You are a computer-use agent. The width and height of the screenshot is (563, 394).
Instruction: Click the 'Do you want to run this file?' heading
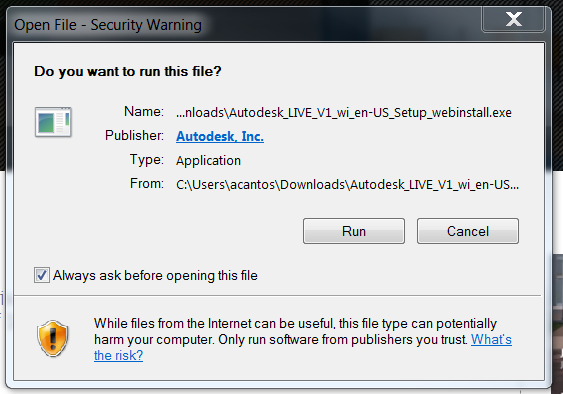point(128,71)
